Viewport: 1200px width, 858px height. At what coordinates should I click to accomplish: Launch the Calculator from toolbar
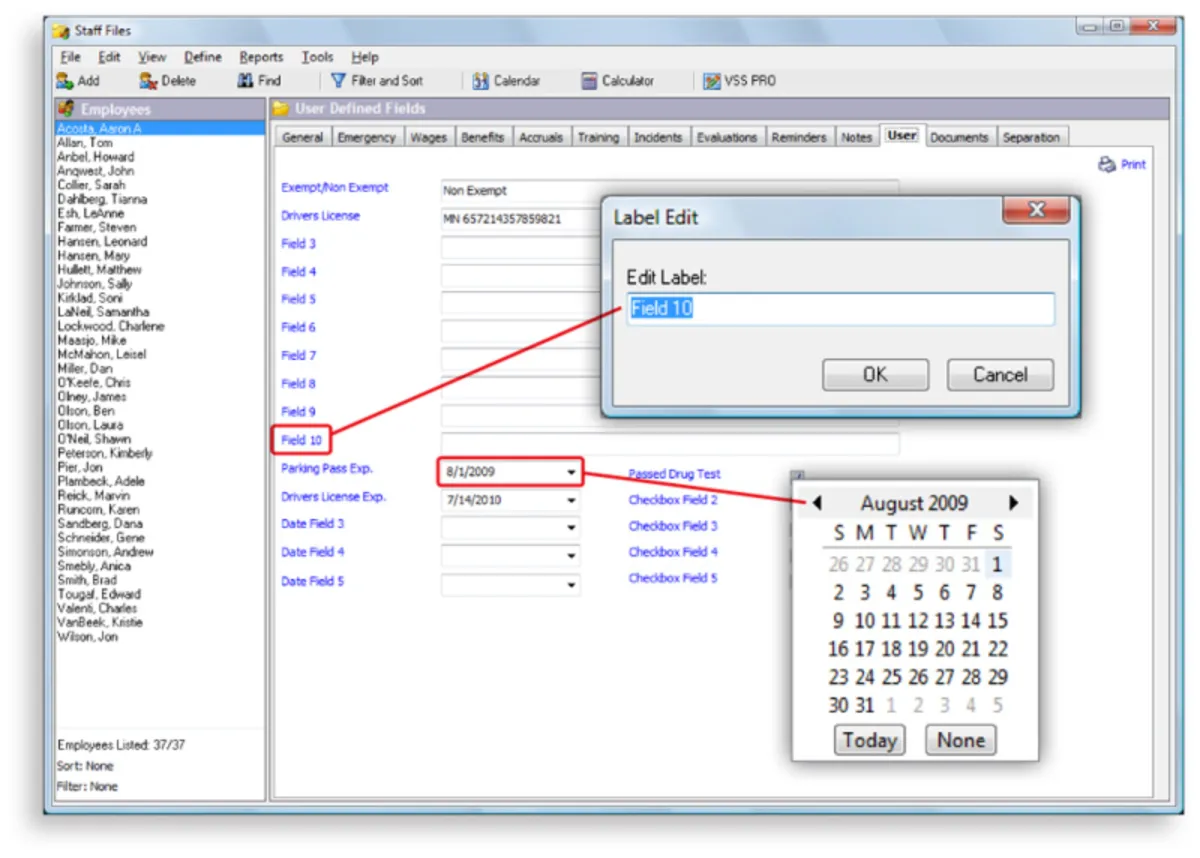click(618, 81)
